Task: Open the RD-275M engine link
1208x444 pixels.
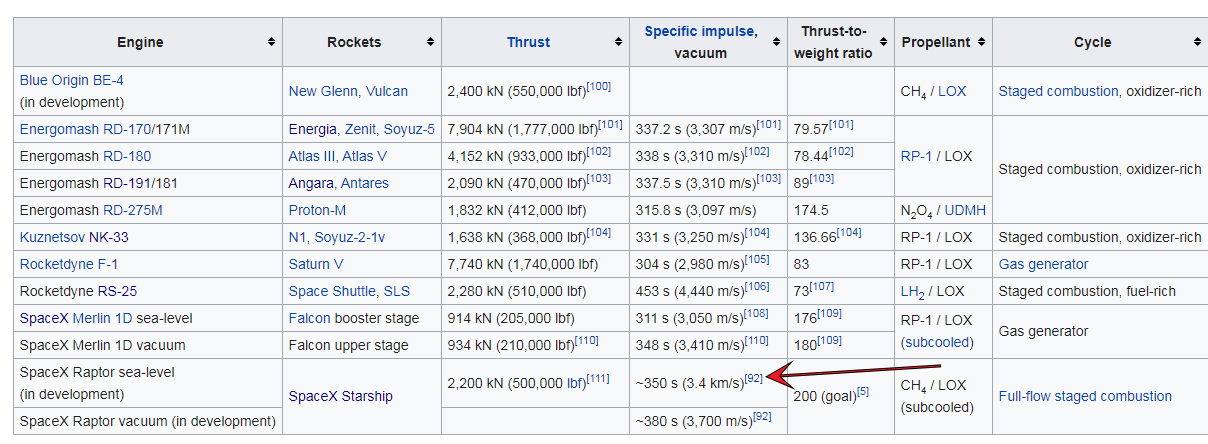Action: point(132,210)
